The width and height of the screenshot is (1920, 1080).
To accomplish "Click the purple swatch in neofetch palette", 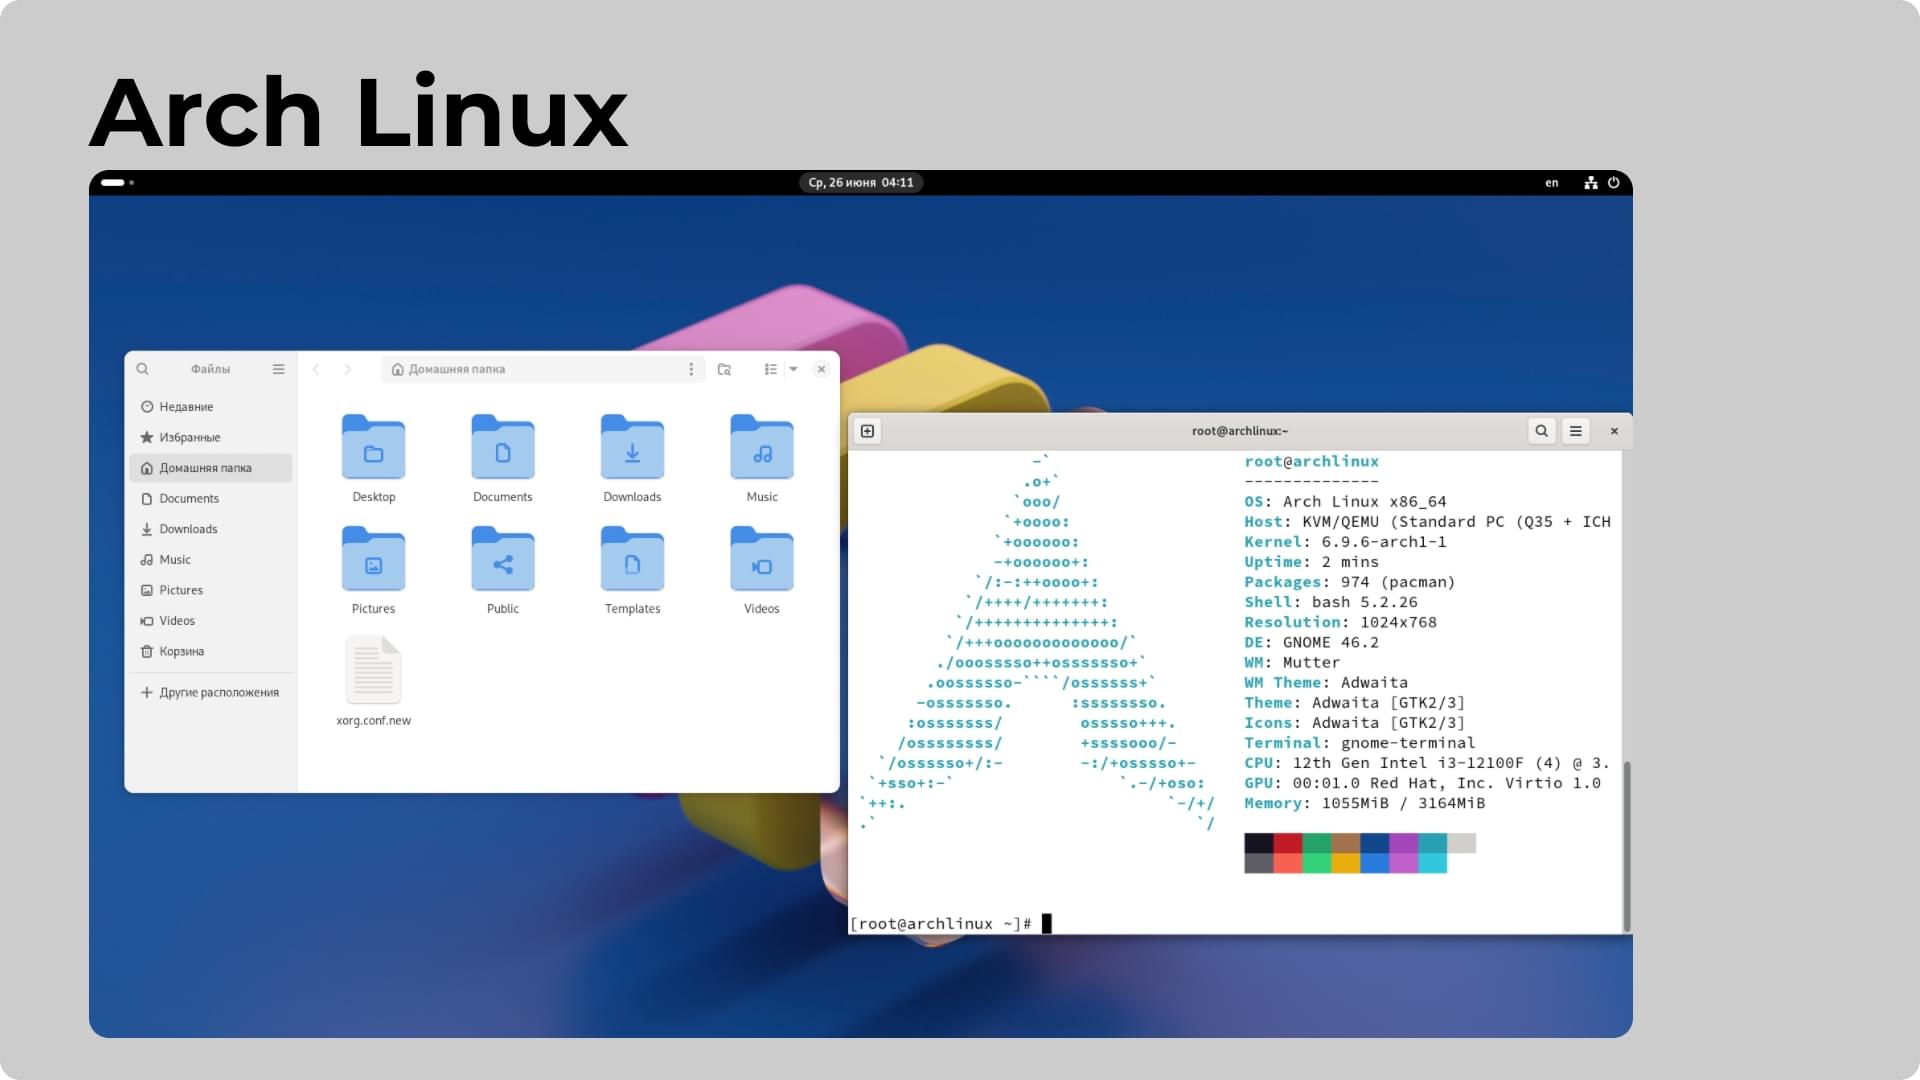I will (1404, 843).
